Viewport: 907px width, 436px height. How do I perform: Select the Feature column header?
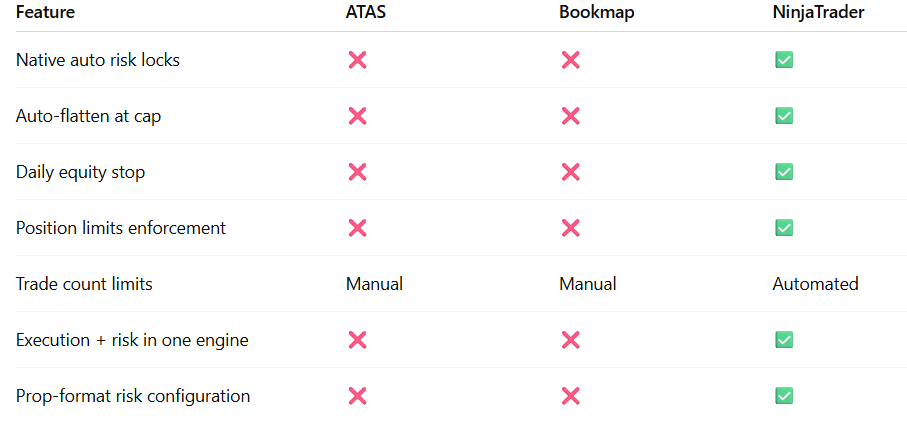click(x=45, y=12)
